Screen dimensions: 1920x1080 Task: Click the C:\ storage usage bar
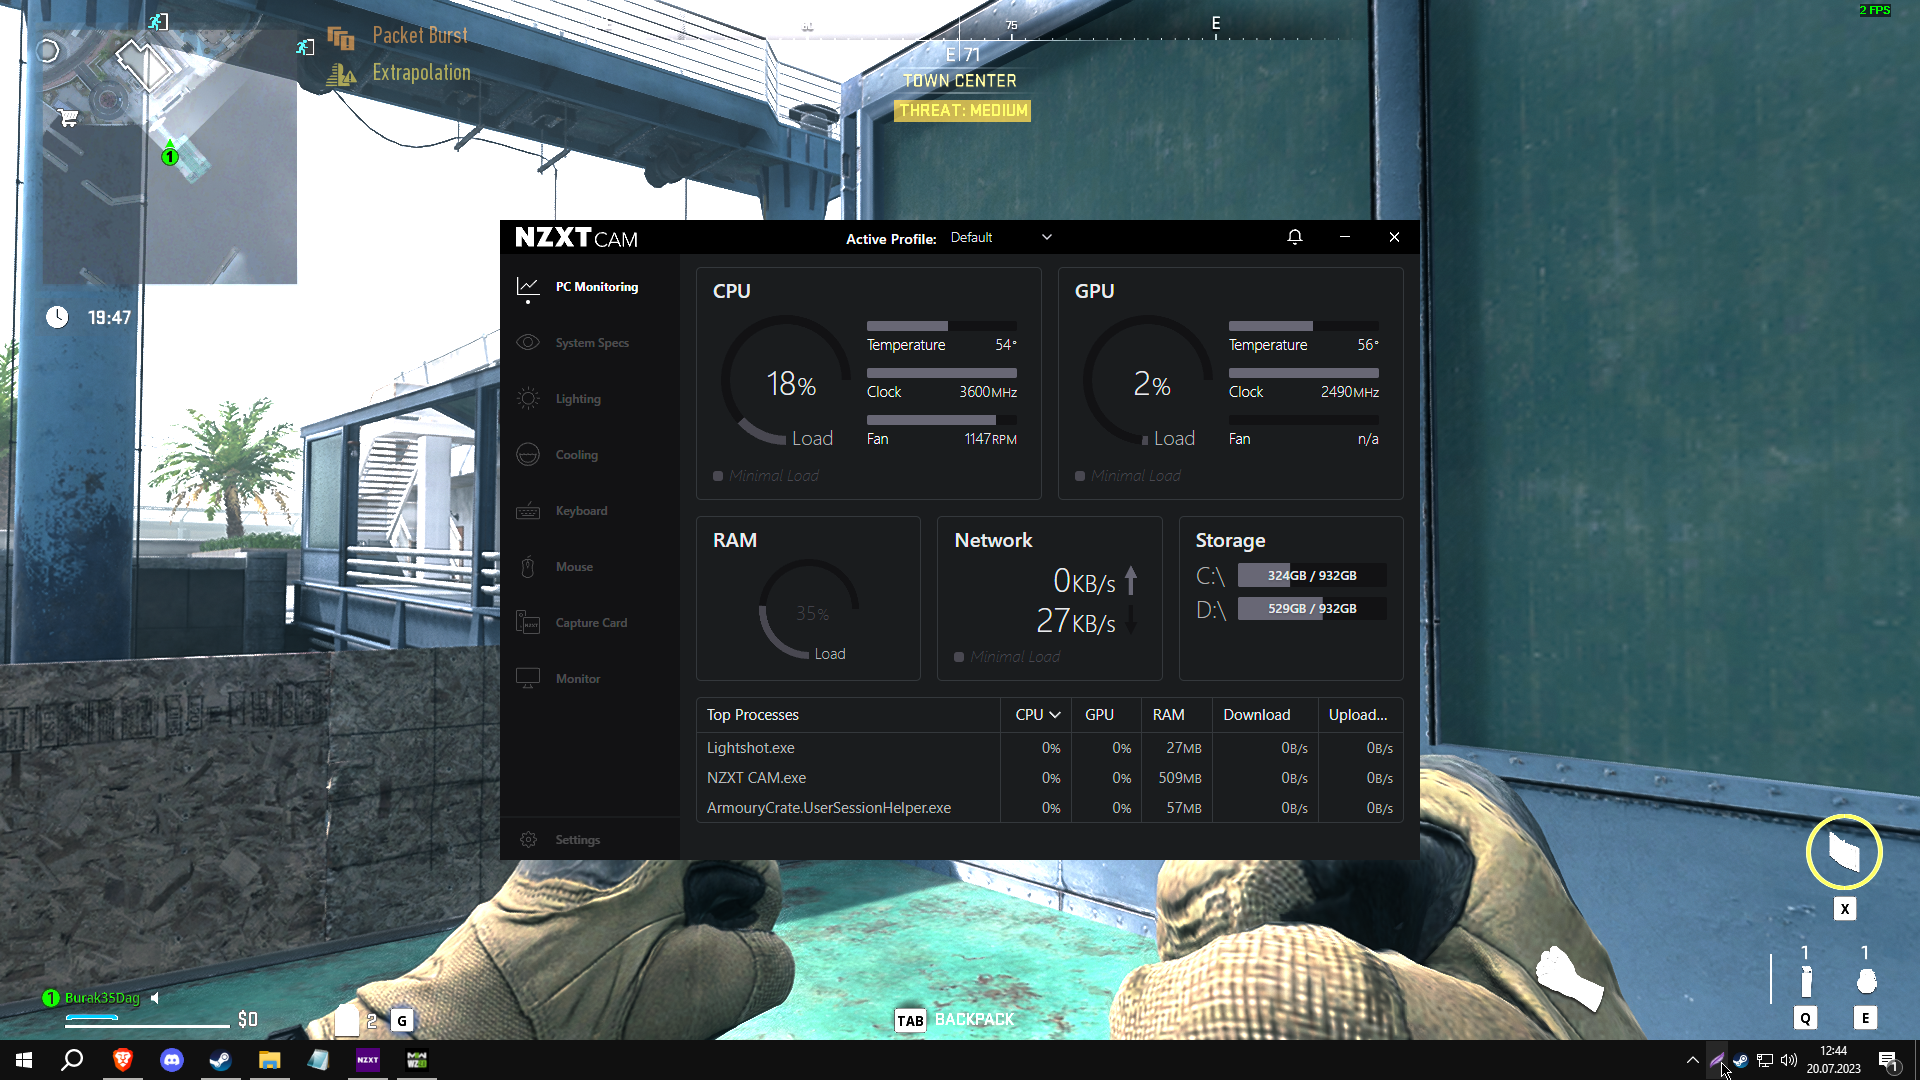coord(1311,575)
